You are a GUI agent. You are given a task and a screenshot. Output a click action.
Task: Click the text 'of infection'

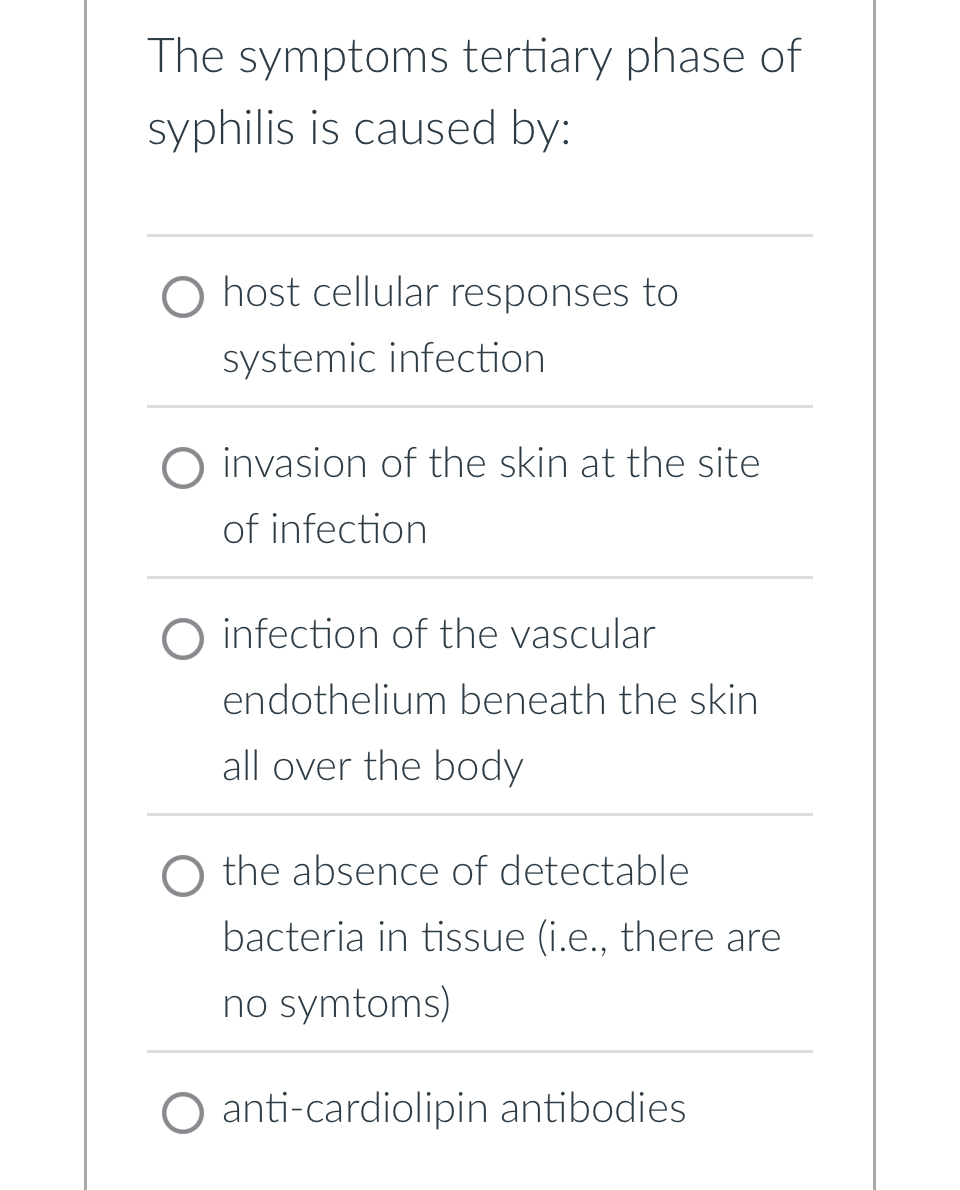click(x=324, y=529)
